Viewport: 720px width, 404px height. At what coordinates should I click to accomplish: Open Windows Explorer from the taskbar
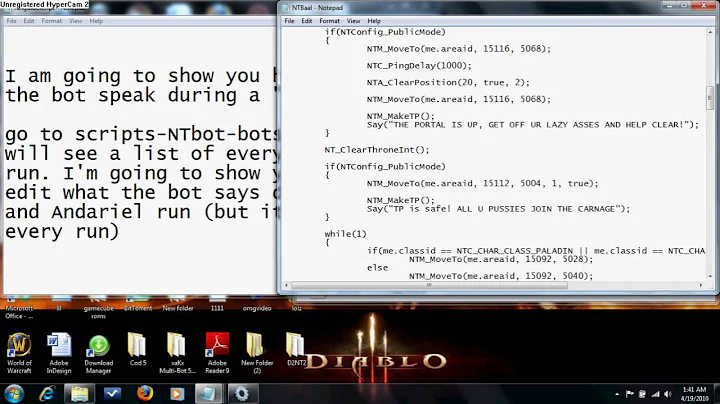(79, 393)
